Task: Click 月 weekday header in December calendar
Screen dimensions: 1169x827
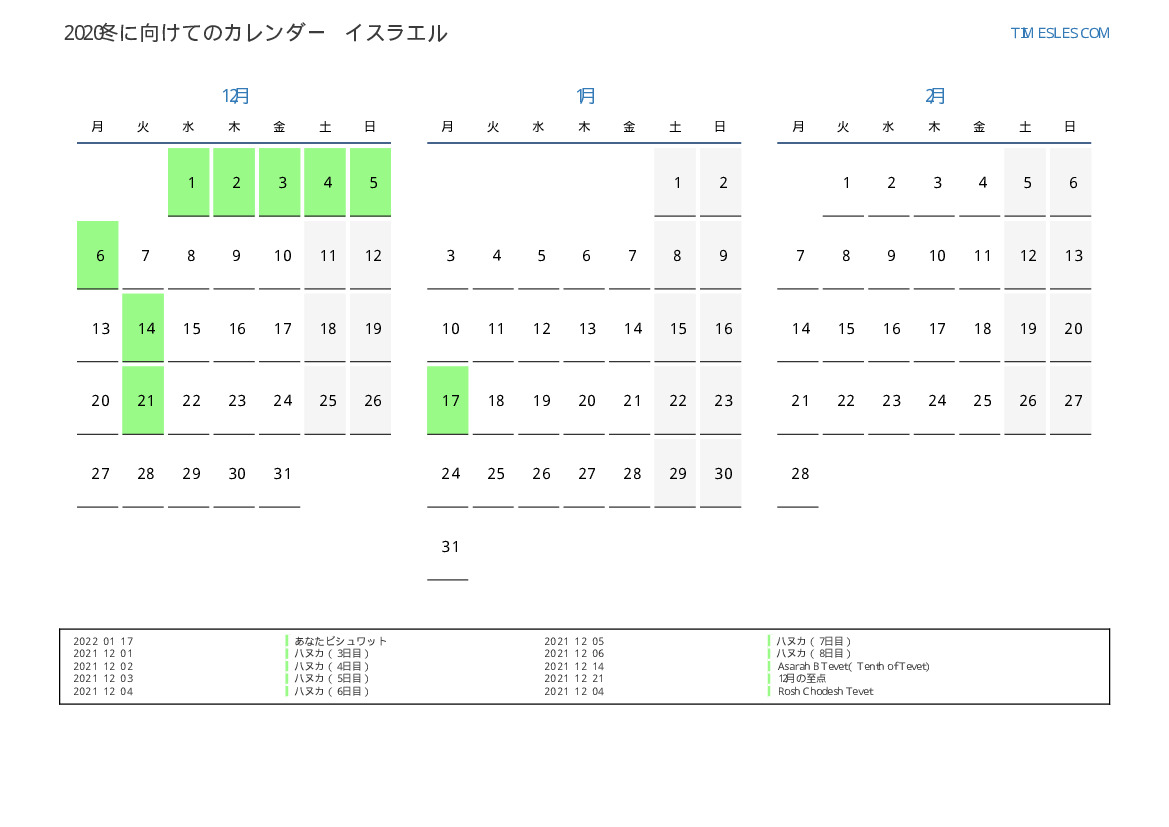Action: pos(98,126)
